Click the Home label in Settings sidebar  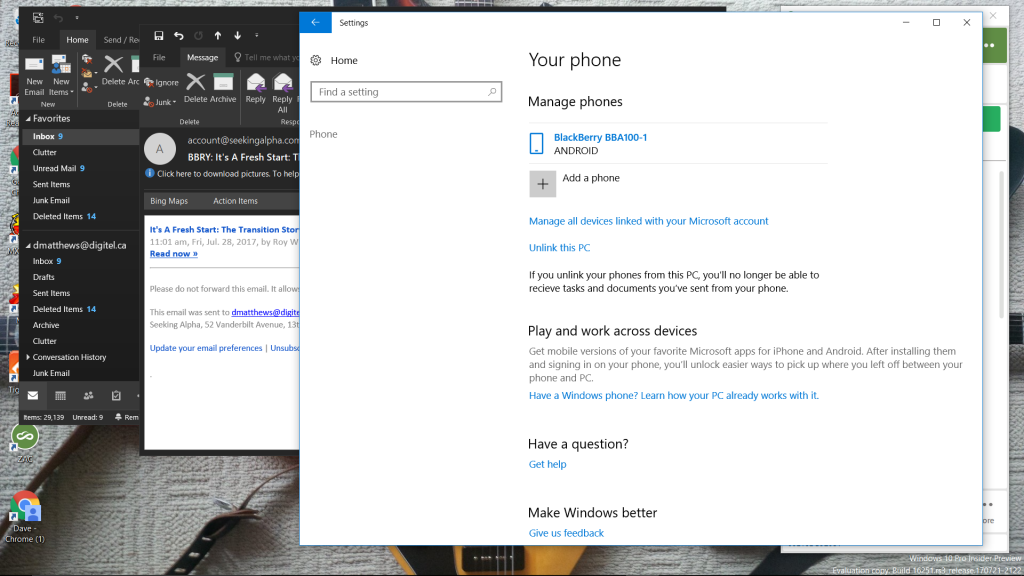click(344, 60)
